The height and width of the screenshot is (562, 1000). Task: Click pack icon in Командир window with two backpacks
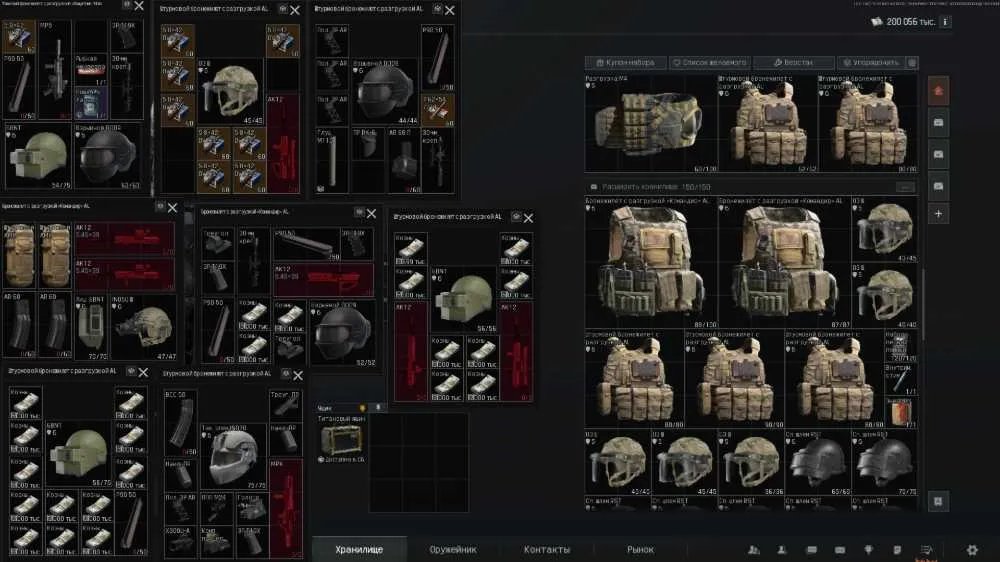pos(160,207)
